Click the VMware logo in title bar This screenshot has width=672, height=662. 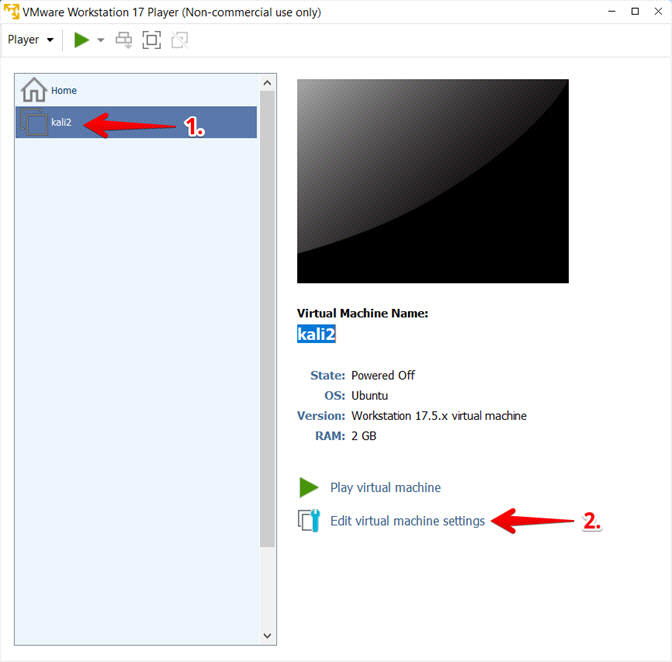[x=11, y=12]
